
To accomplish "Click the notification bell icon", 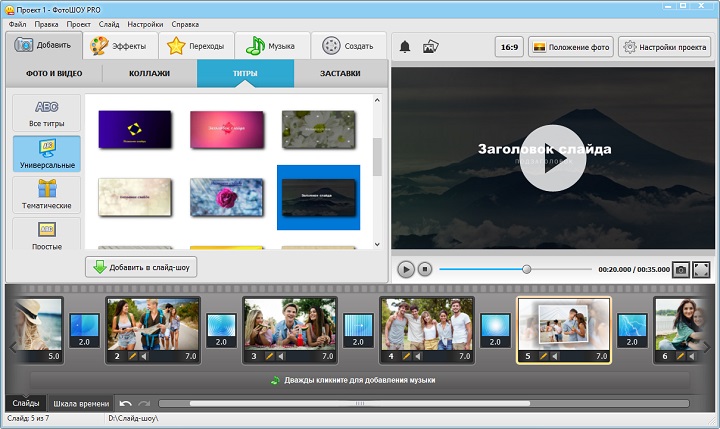I will [x=405, y=46].
